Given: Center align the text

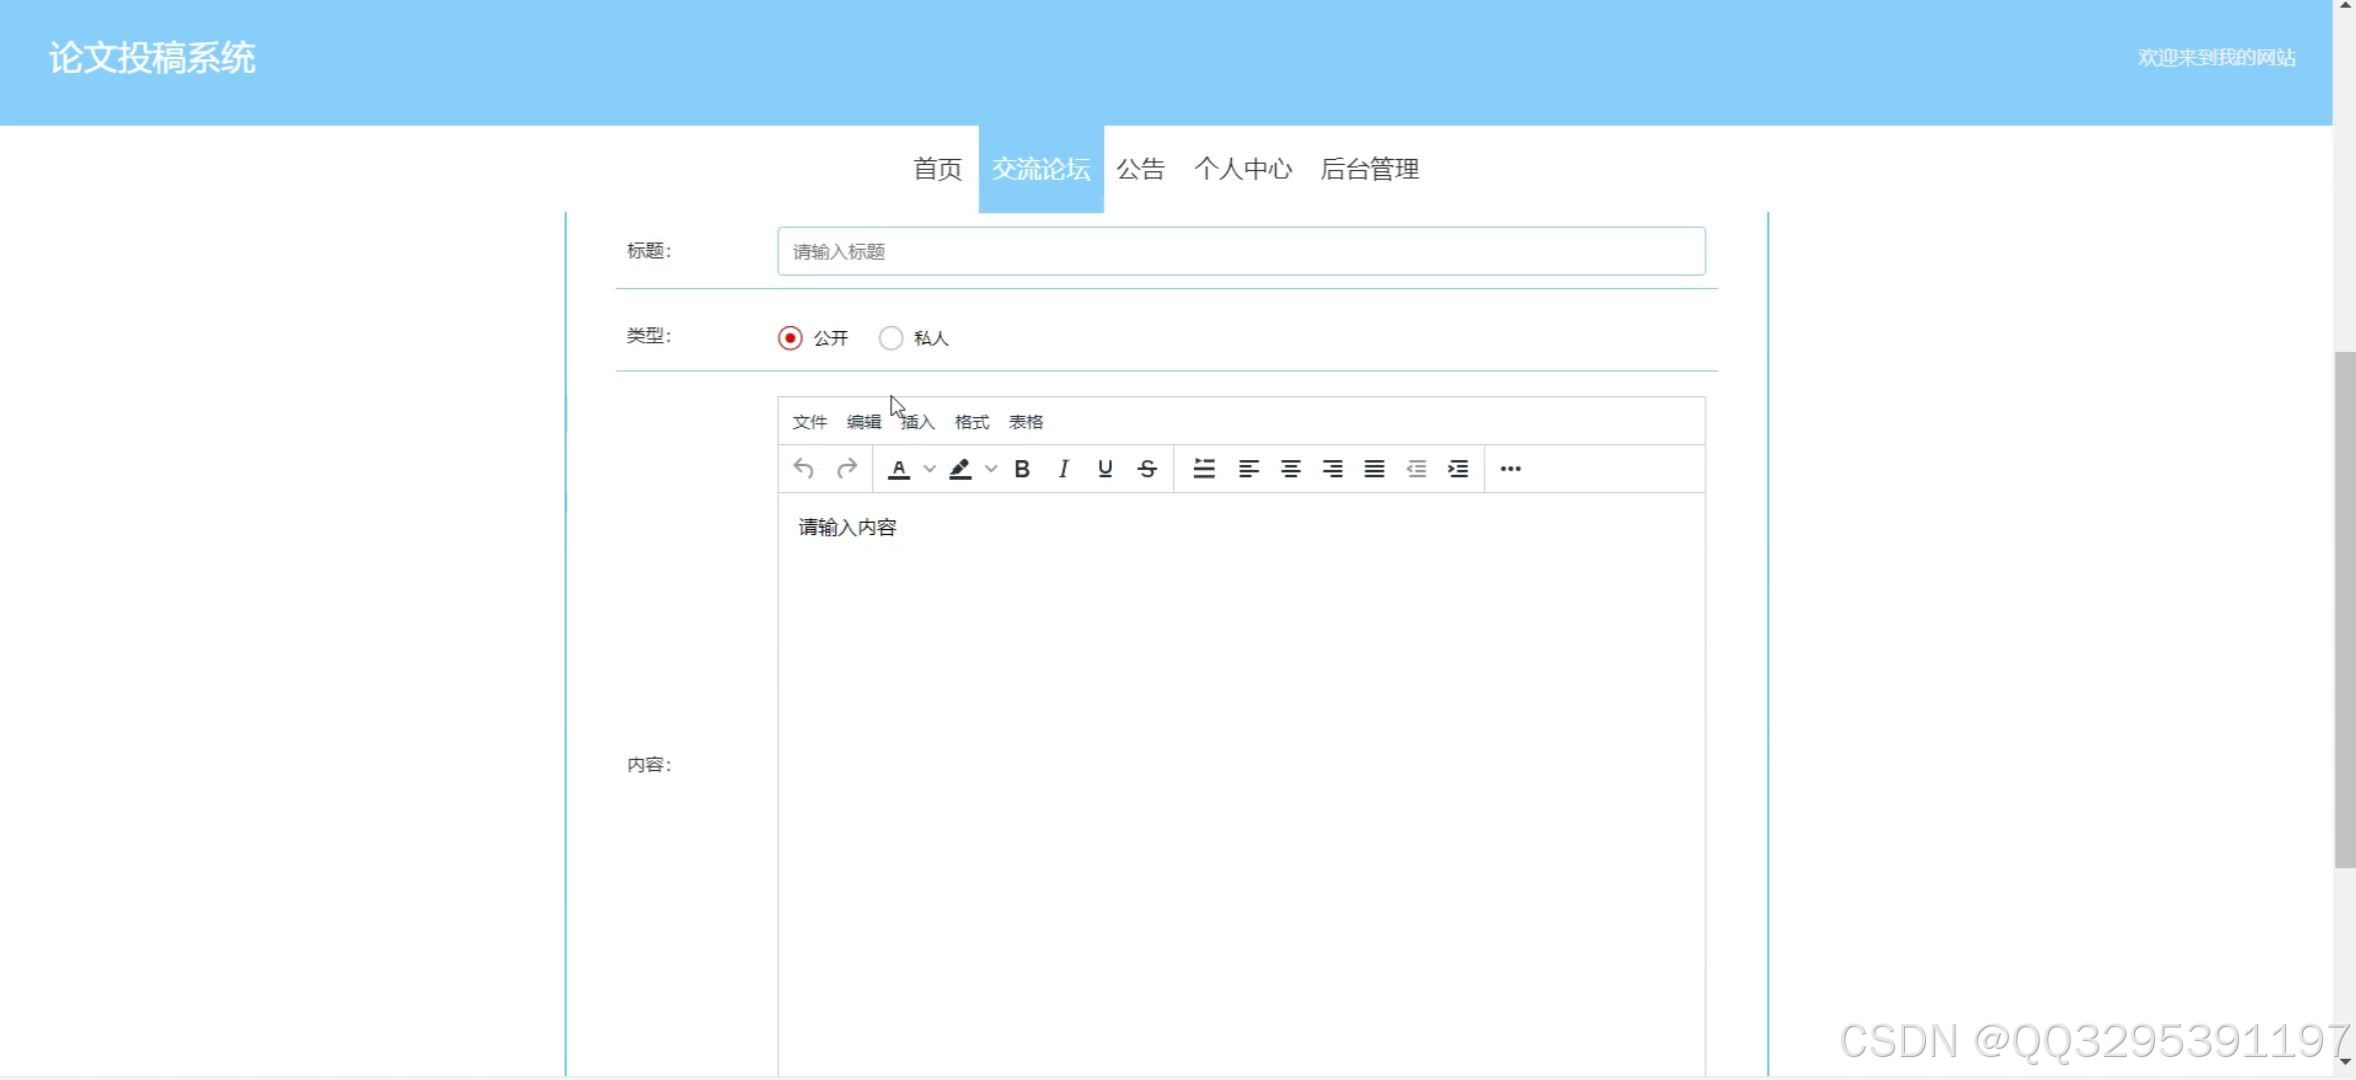Looking at the screenshot, I should click(x=1291, y=468).
